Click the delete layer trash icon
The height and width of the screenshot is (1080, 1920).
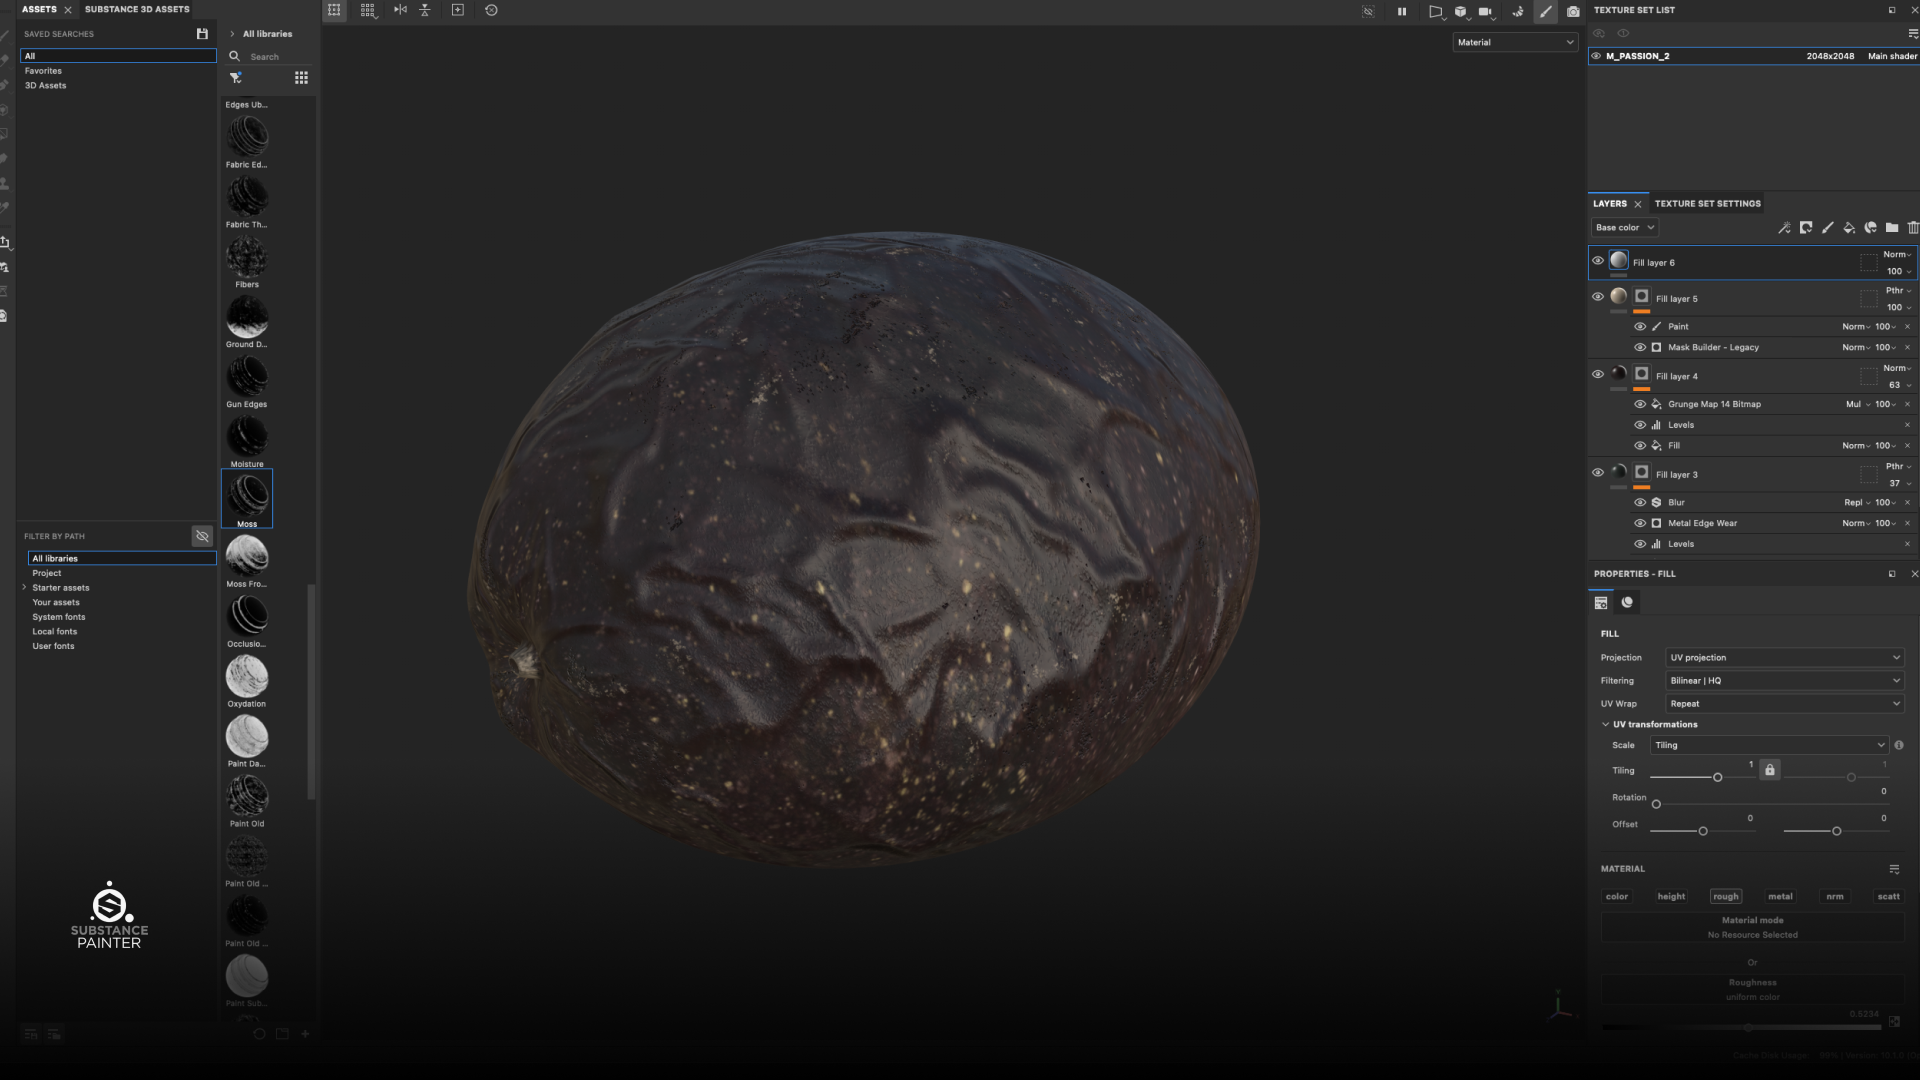click(x=1913, y=228)
